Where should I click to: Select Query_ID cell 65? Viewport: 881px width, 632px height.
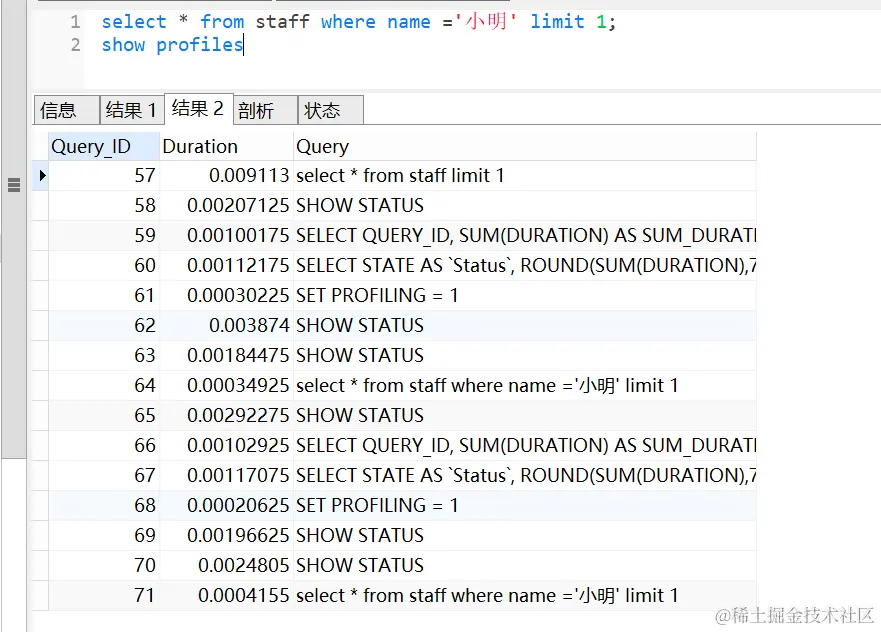[104, 415]
